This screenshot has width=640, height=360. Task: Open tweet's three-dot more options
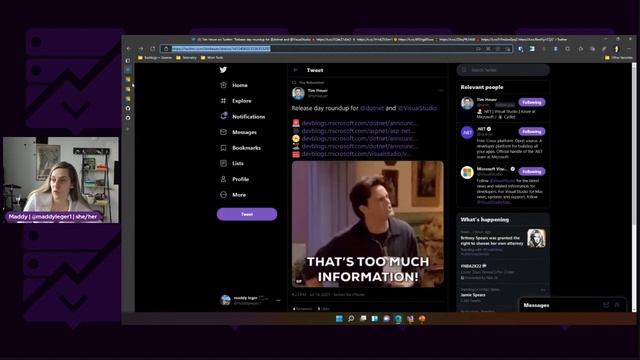coord(441,90)
